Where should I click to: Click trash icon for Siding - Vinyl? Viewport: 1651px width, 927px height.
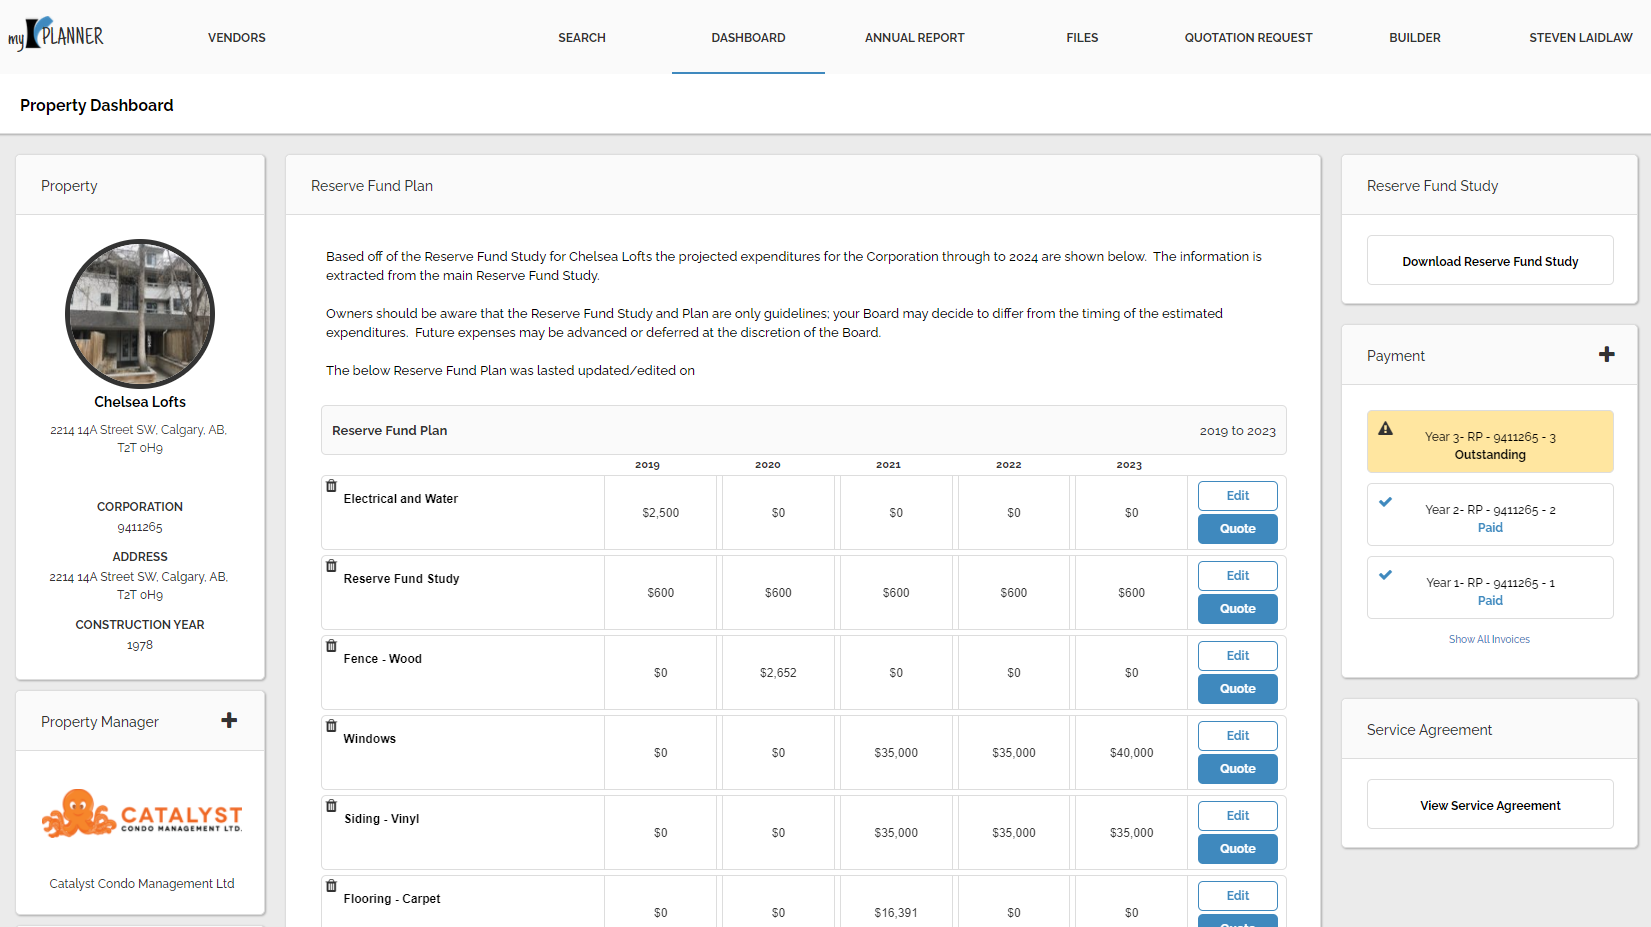click(x=331, y=806)
